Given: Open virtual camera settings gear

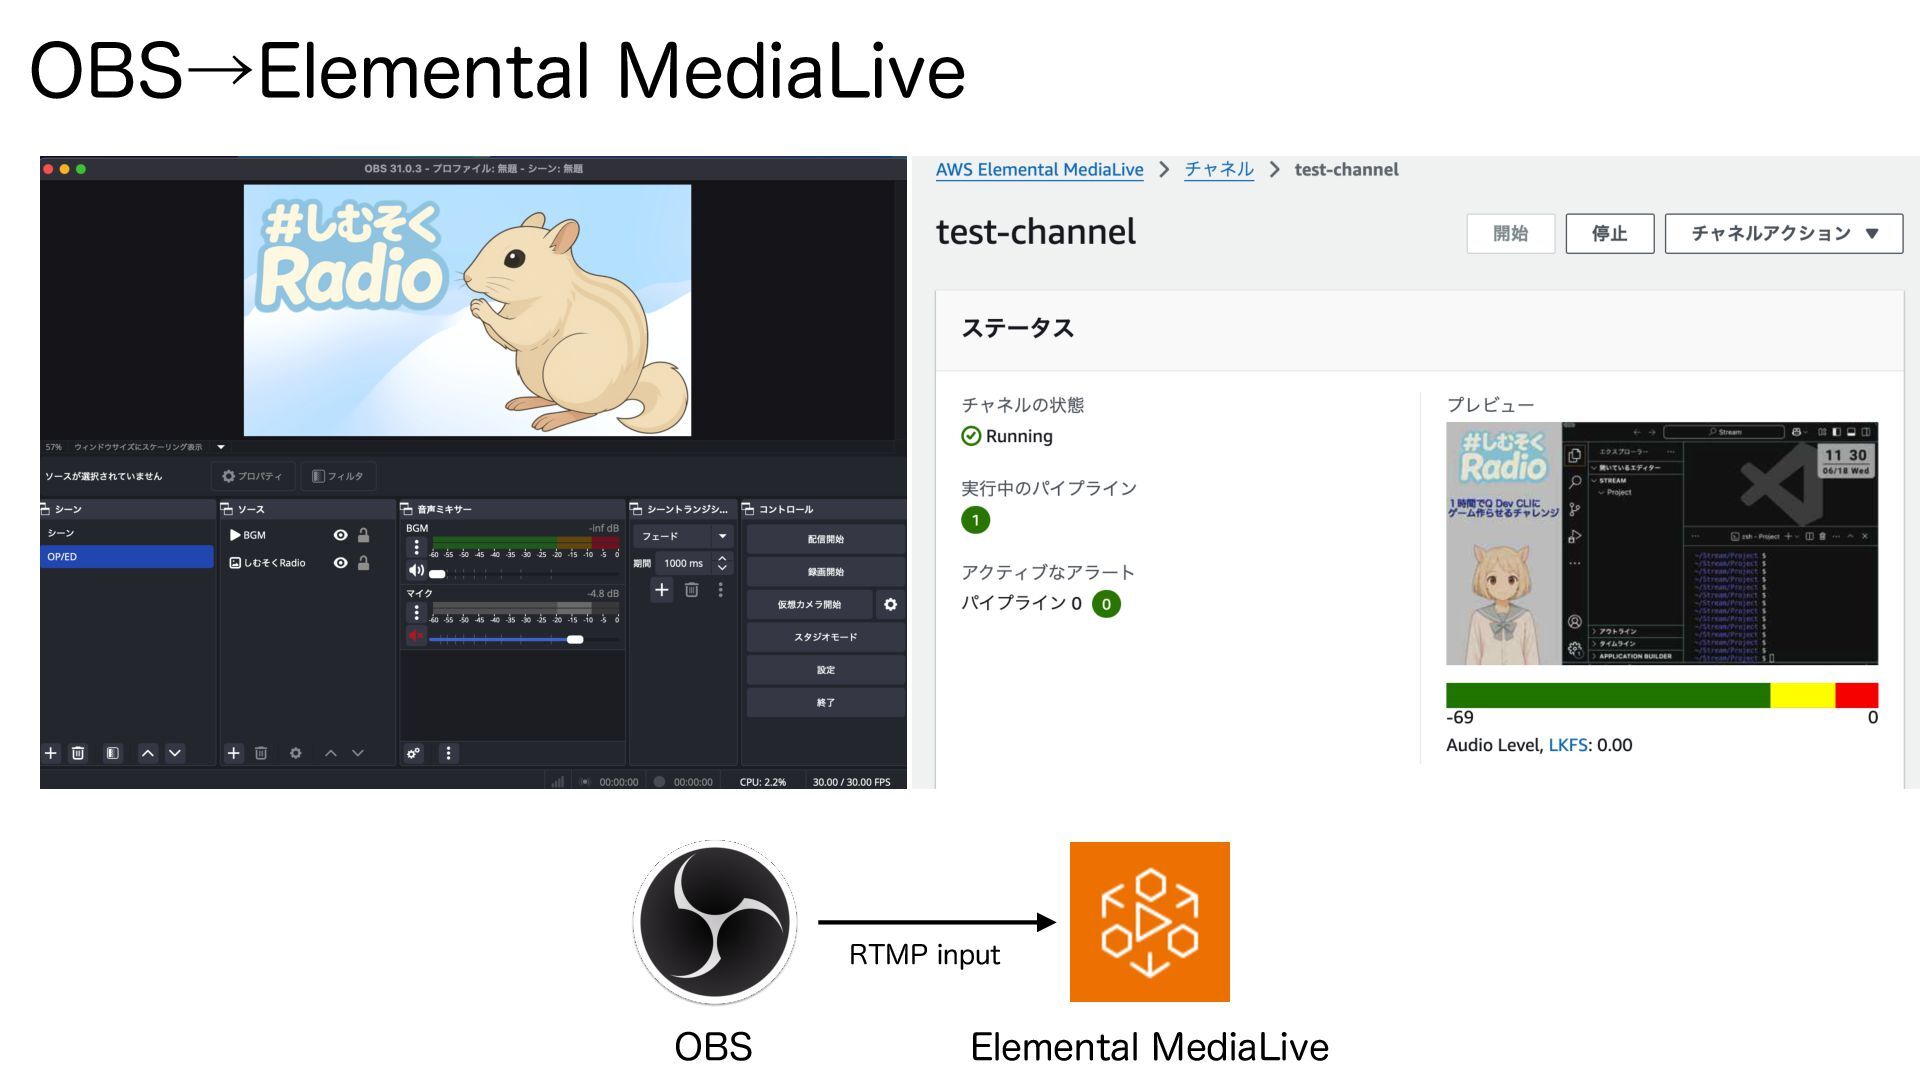Looking at the screenshot, I should point(890,604).
